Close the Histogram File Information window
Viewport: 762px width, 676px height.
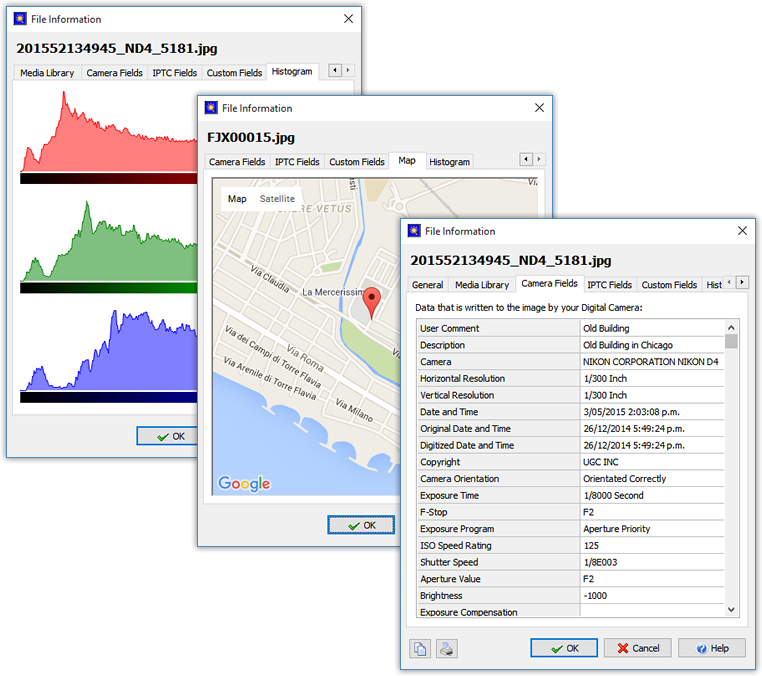pos(348,19)
